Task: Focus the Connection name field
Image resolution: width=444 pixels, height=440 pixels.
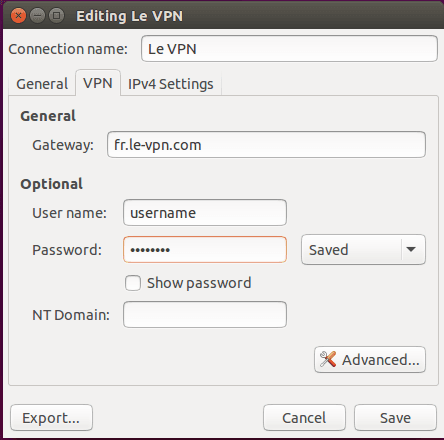Action: (x=289, y=49)
